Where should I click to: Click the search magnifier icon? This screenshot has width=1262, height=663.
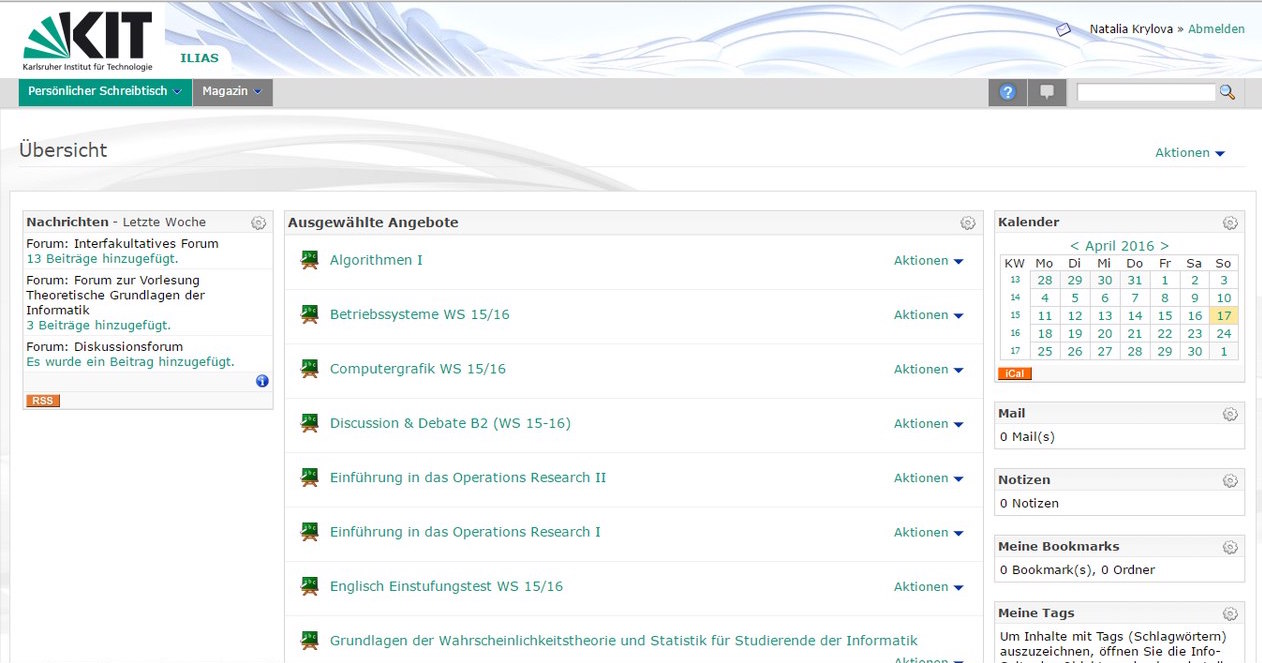pyautogui.click(x=1227, y=92)
